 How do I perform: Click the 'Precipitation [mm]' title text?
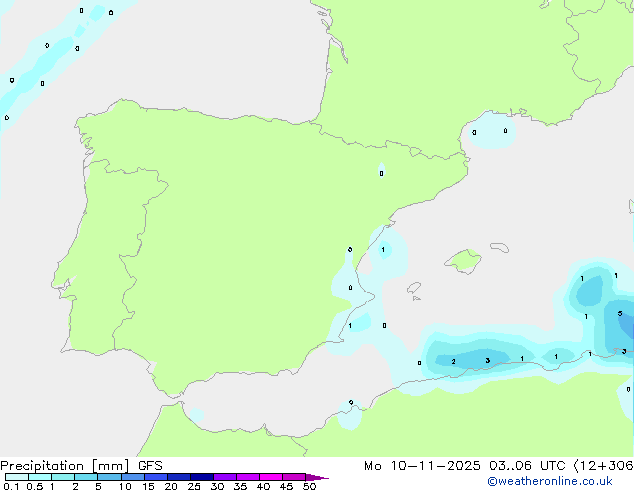click(65, 466)
